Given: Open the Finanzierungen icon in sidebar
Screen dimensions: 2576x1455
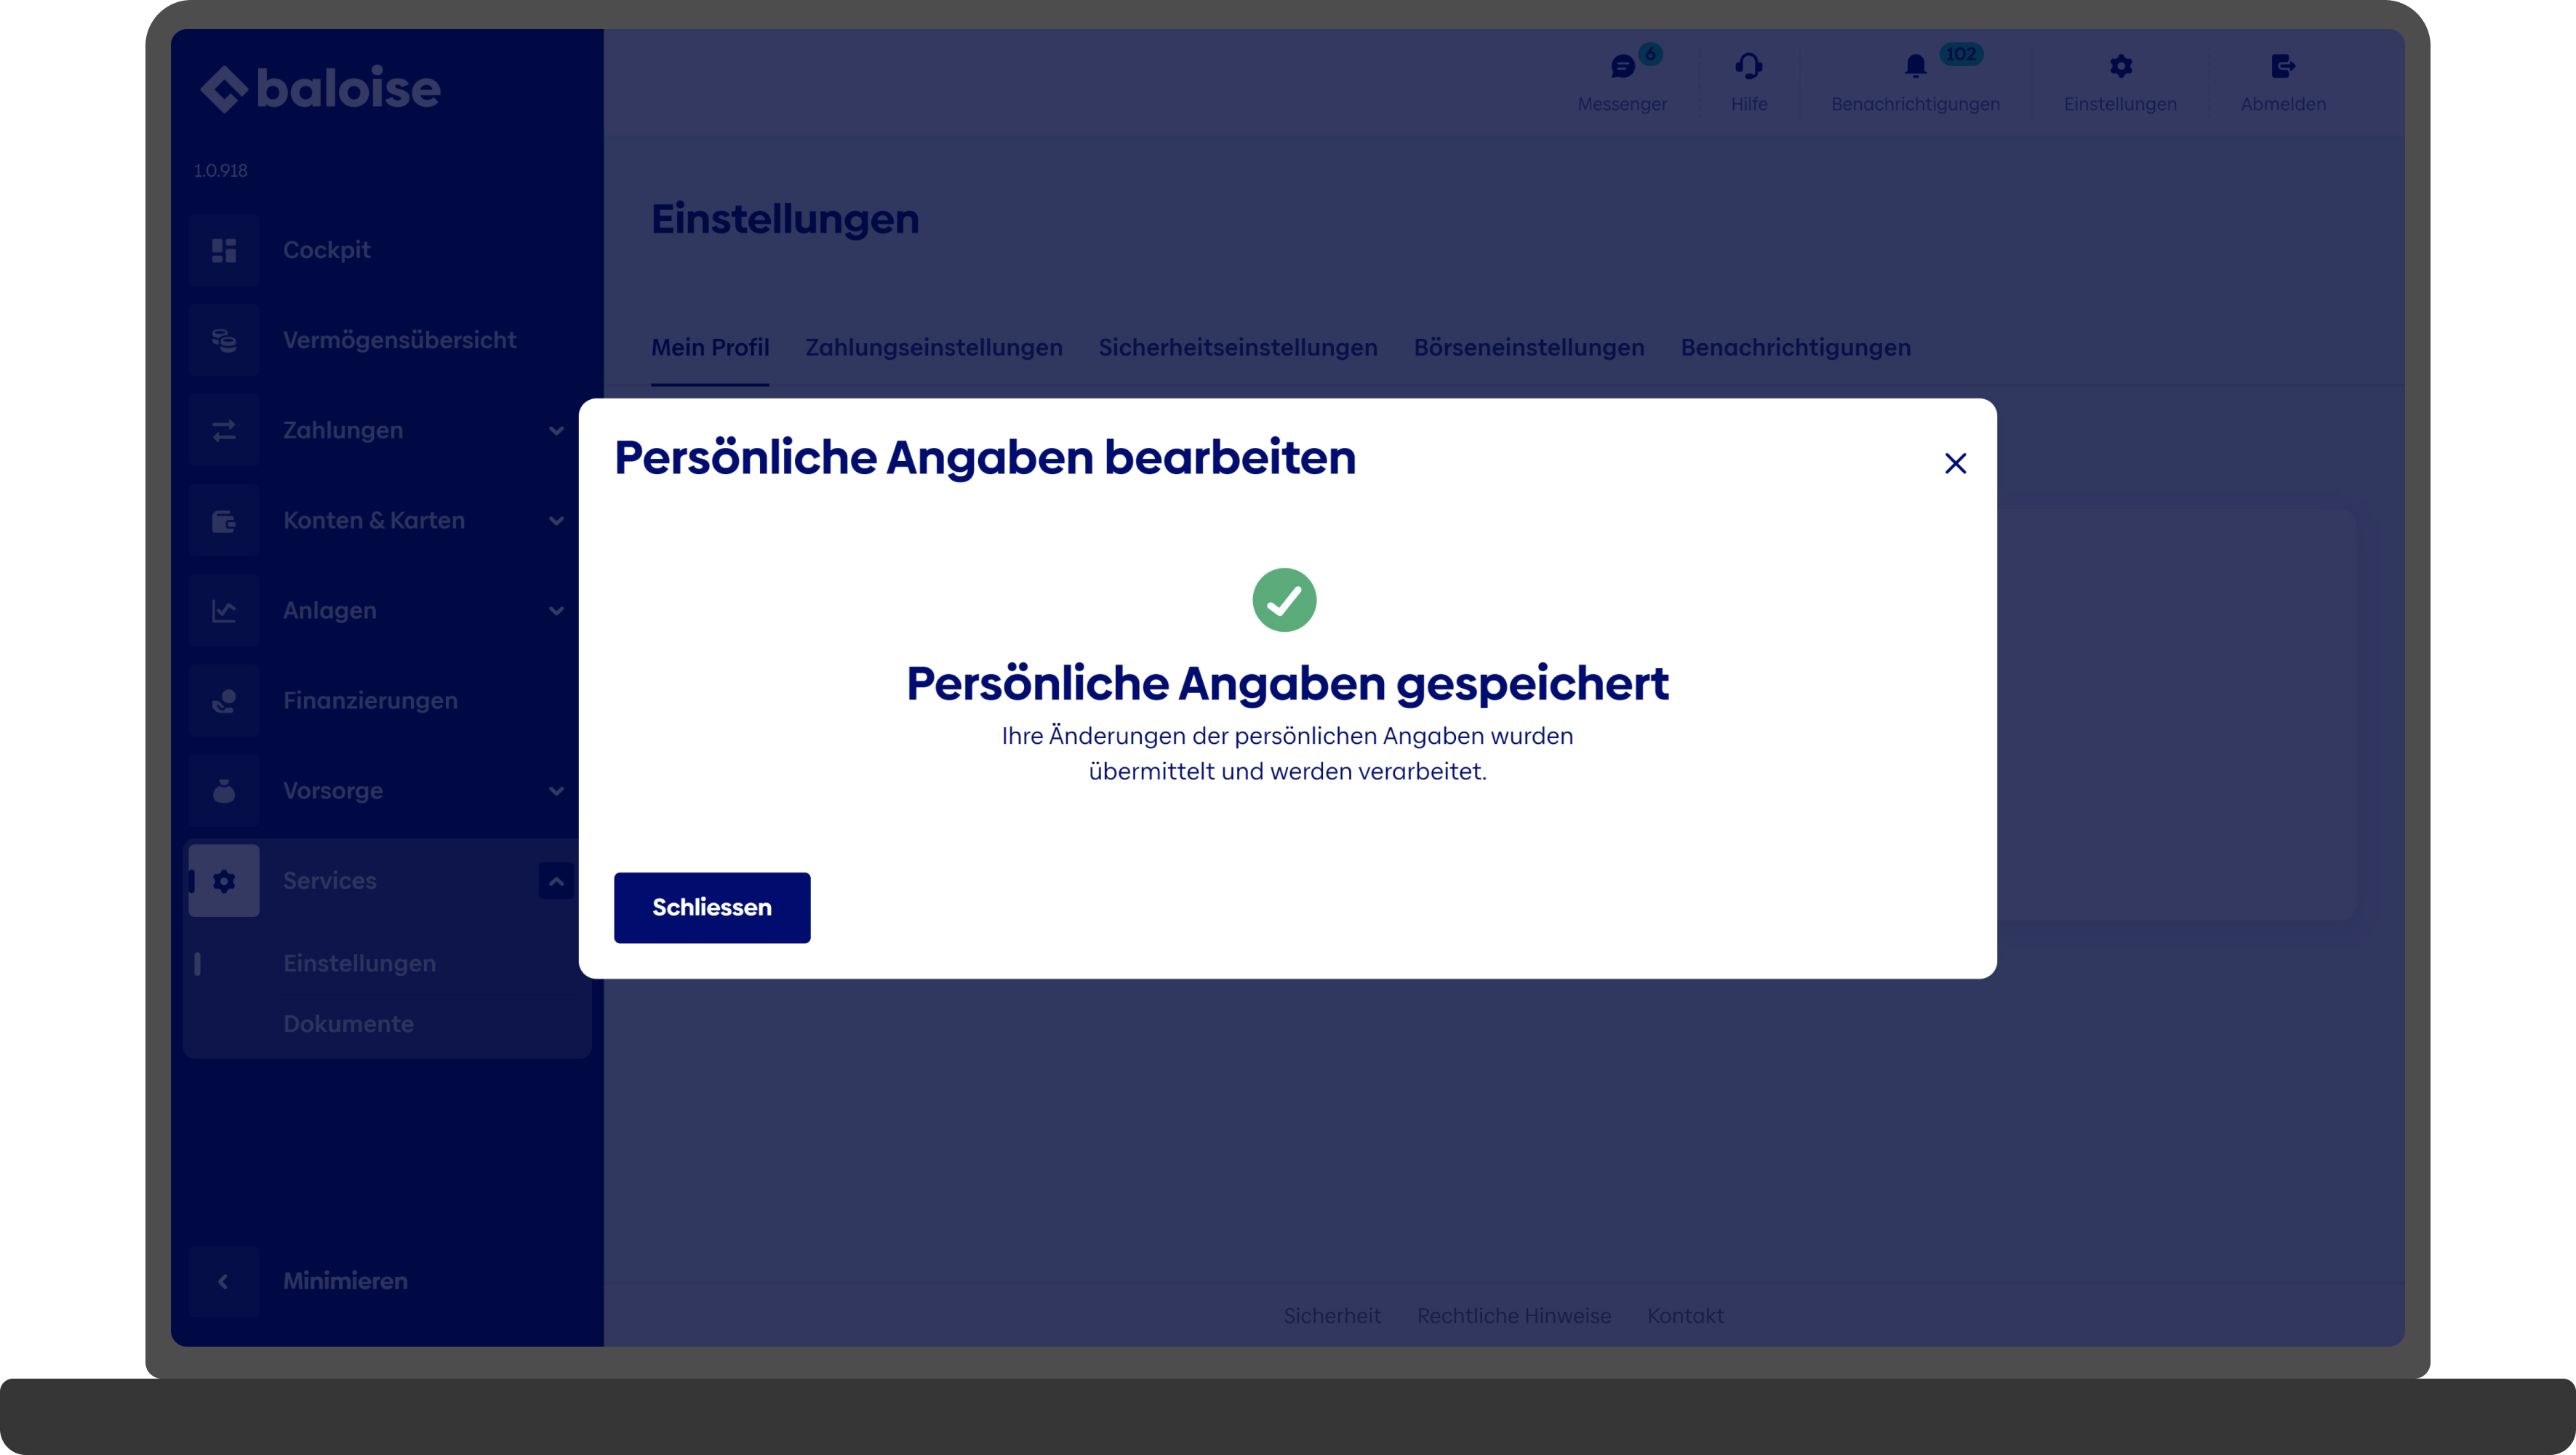Looking at the screenshot, I should click(224, 700).
